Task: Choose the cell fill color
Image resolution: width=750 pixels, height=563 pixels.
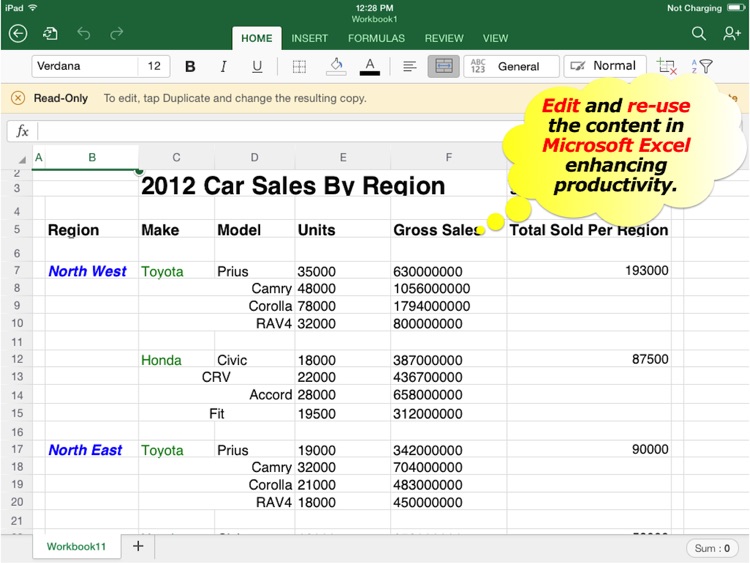Action: click(336, 66)
